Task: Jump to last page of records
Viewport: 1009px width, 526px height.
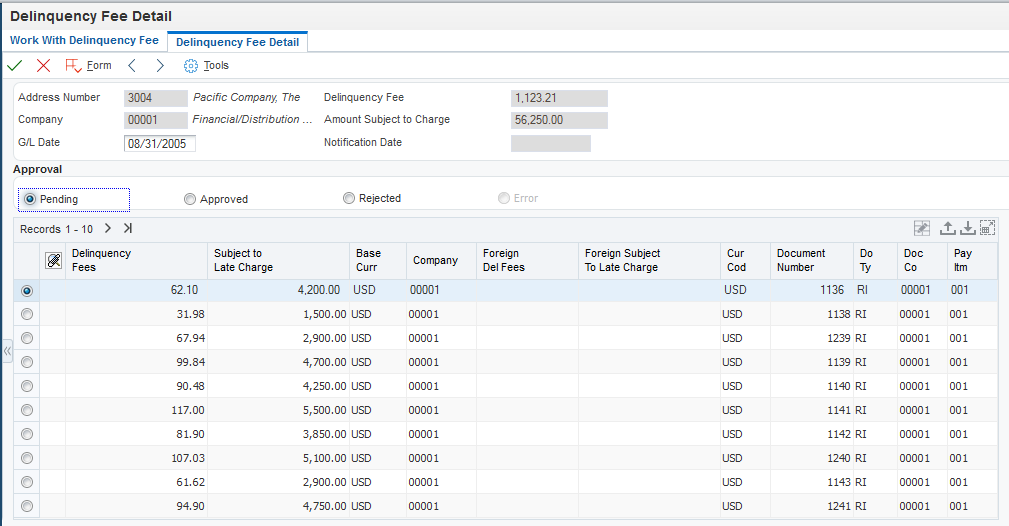Action: coord(128,229)
